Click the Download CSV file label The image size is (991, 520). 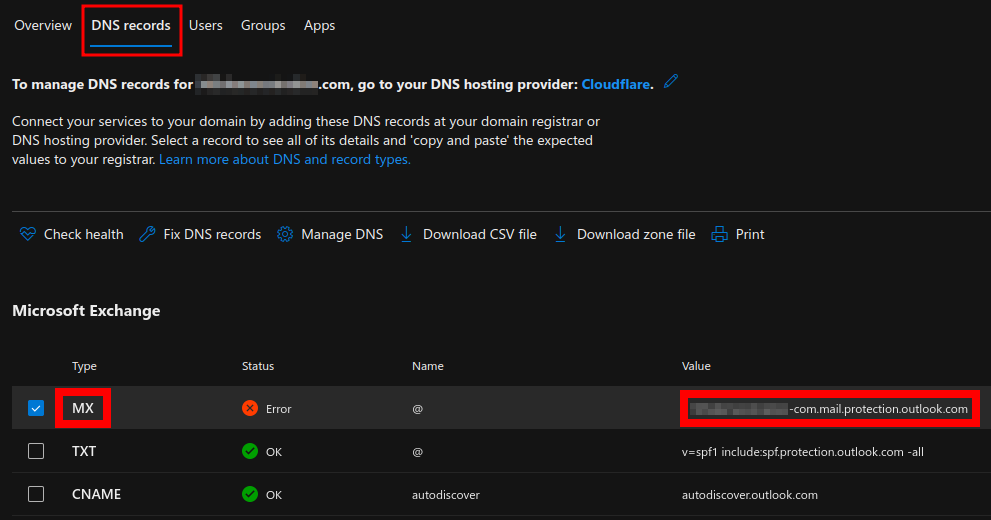480,234
